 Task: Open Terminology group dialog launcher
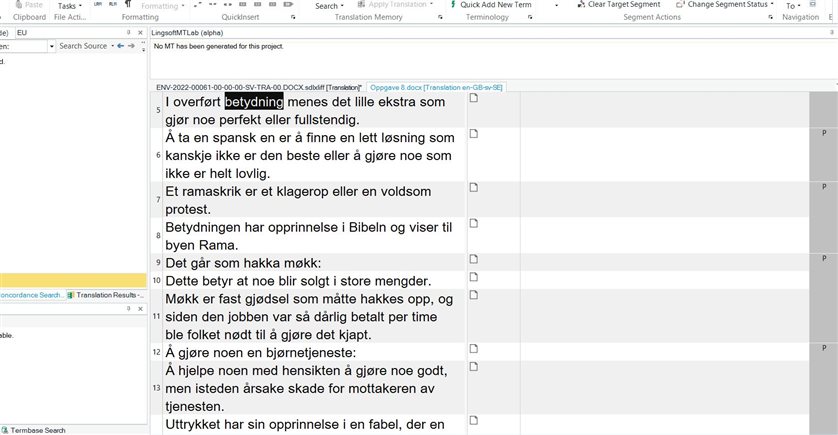530,17
